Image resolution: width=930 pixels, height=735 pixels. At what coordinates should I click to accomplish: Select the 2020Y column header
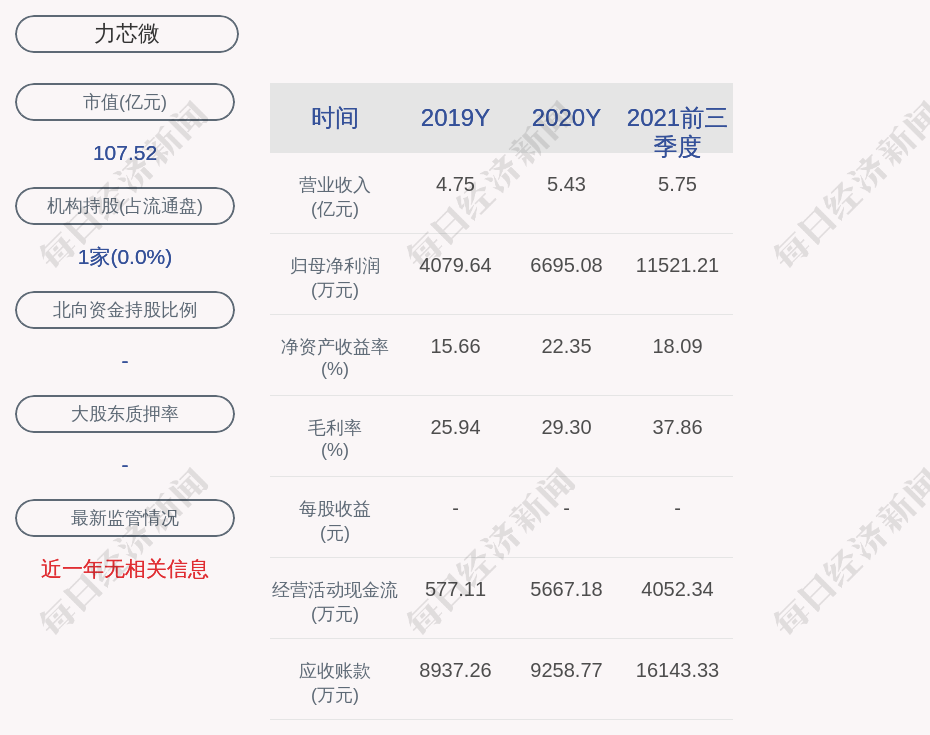pyautogui.click(x=566, y=118)
